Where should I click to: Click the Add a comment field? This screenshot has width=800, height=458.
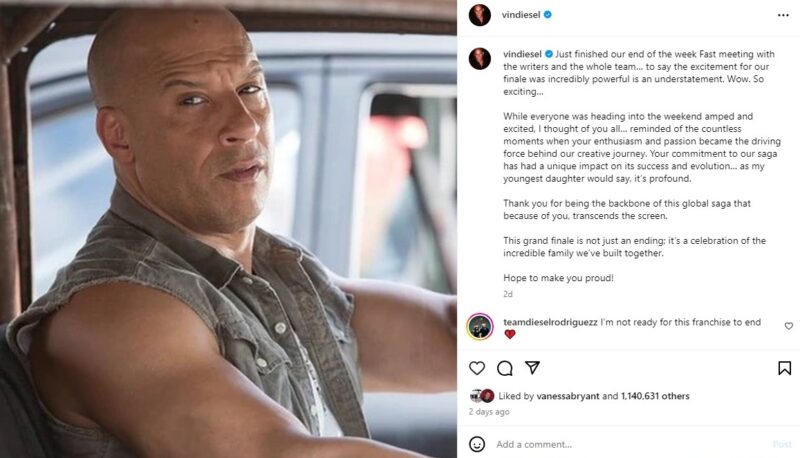click(630, 444)
